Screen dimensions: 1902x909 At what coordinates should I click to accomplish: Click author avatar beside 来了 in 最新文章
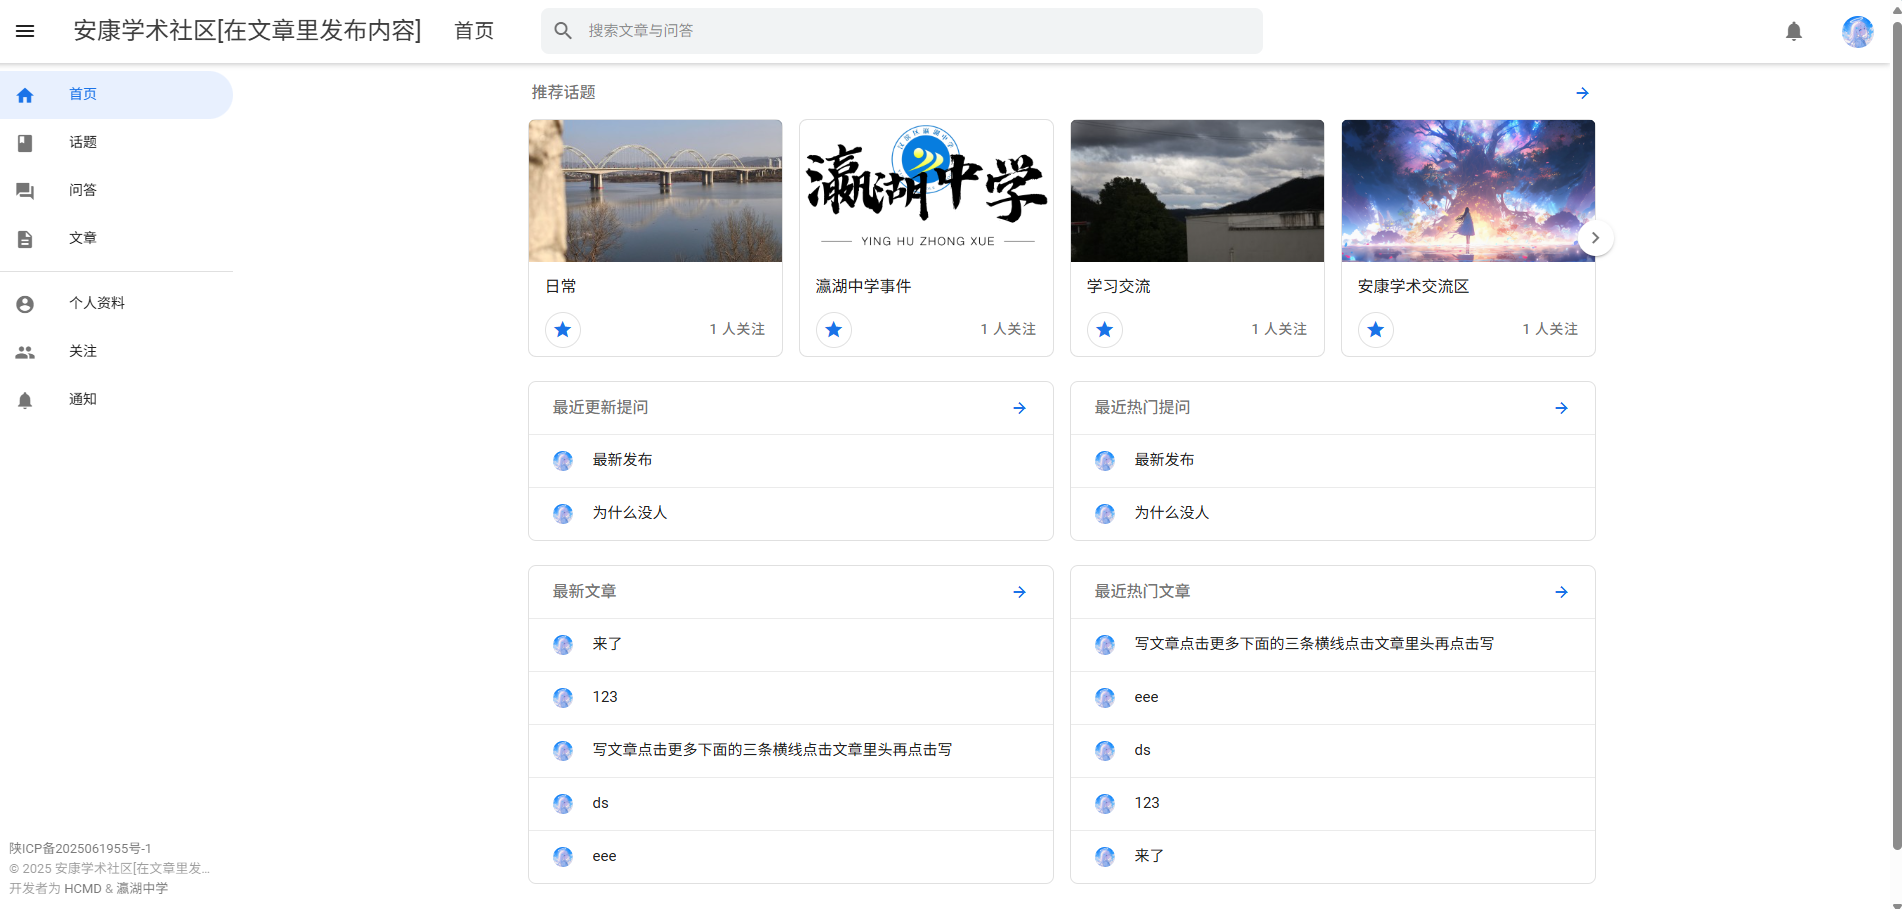pos(563,645)
